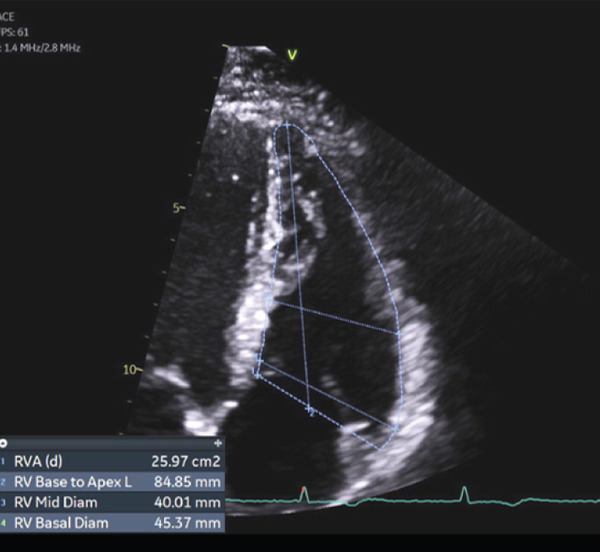Select the RV Mid Diam measurement row
The height and width of the screenshot is (552, 600).
(x=112, y=502)
